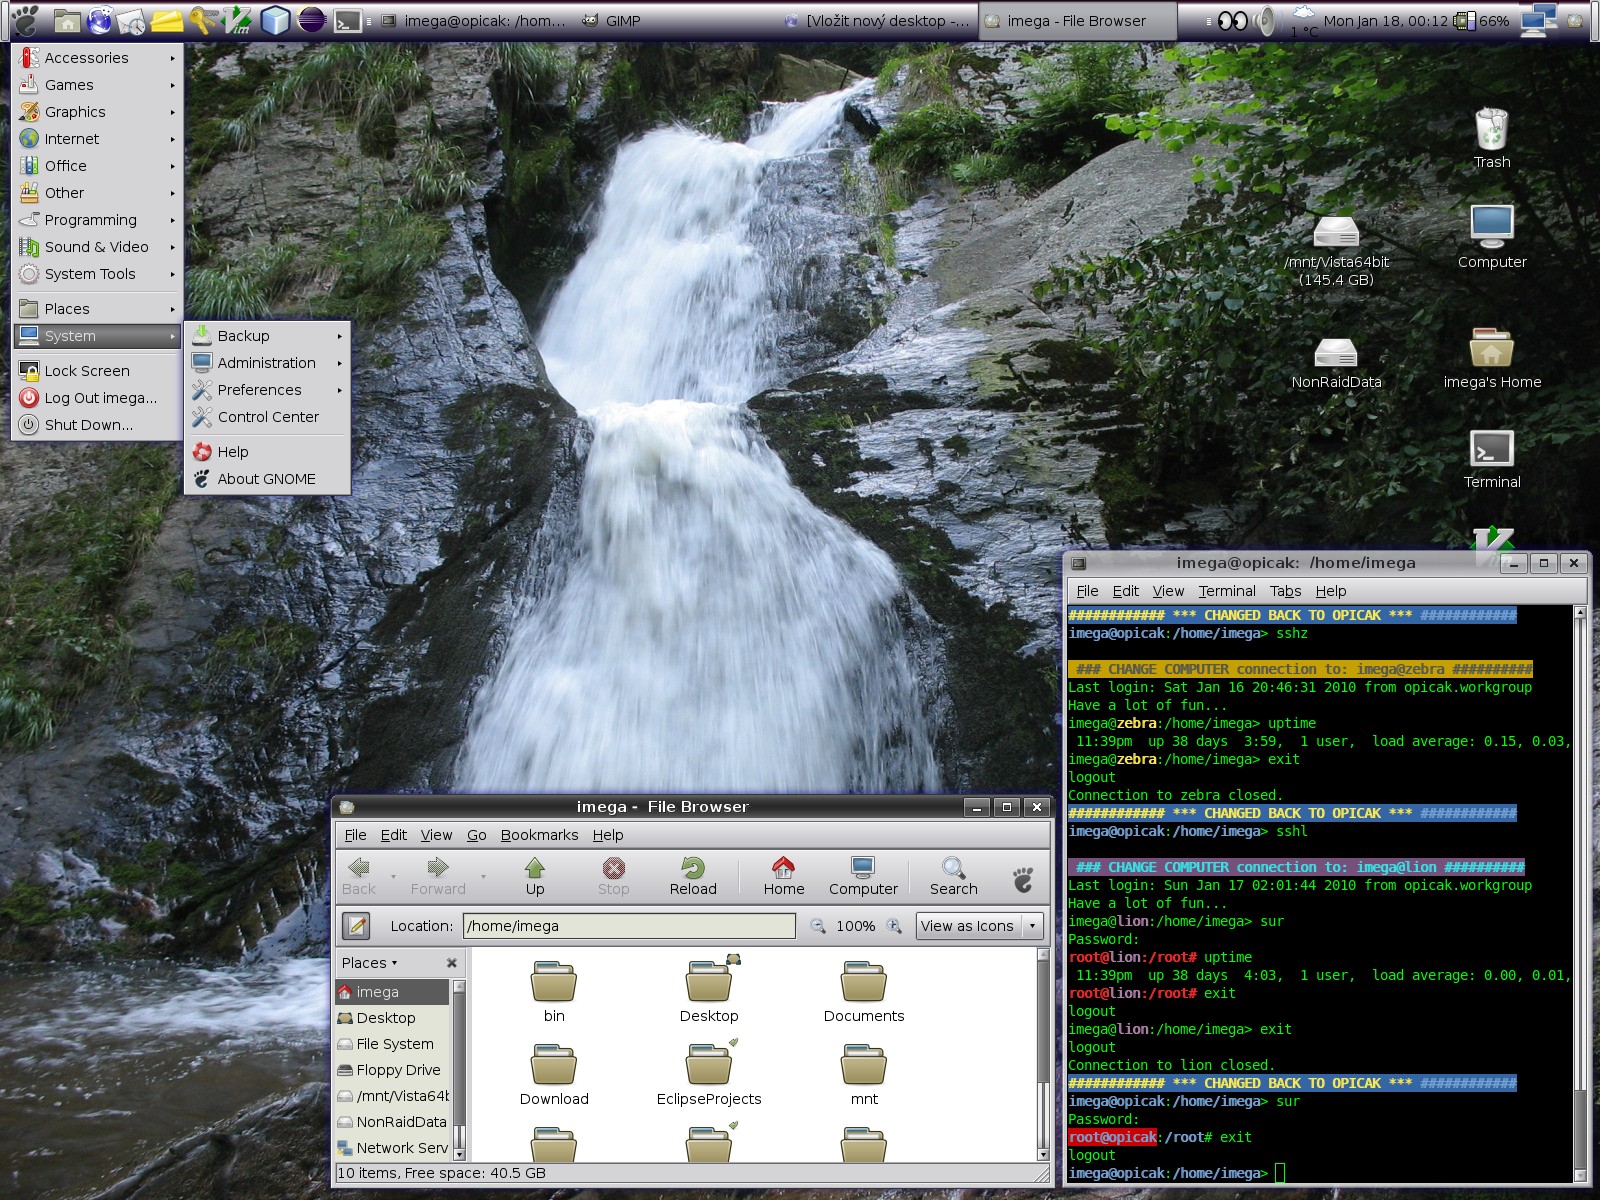
Task: Open the Trash icon on desktop
Action: pos(1491,130)
